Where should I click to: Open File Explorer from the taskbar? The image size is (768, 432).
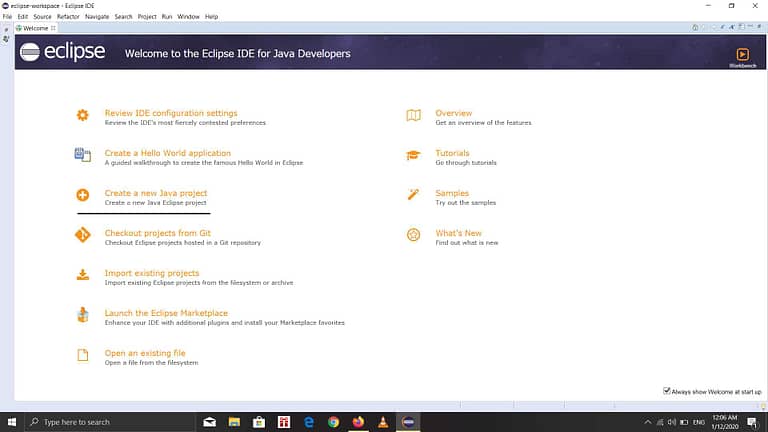pyautogui.click(x=234, y=422)
